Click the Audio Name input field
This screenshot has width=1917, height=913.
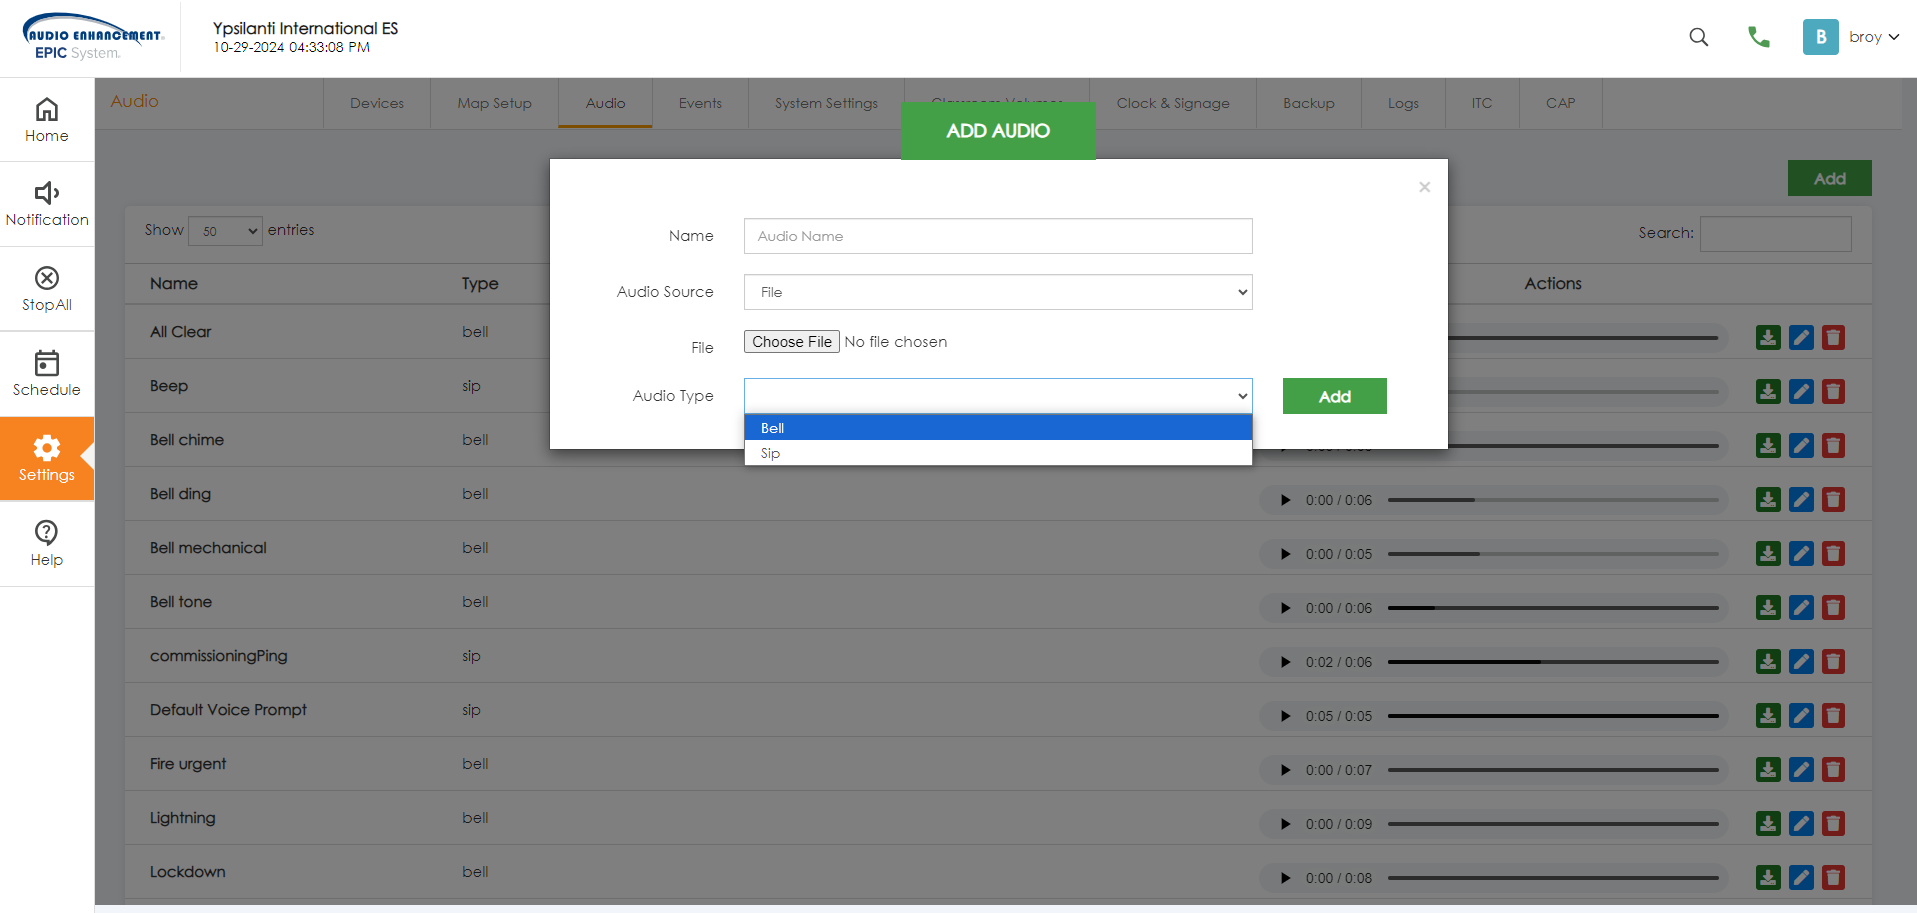[x=997, y=236]
